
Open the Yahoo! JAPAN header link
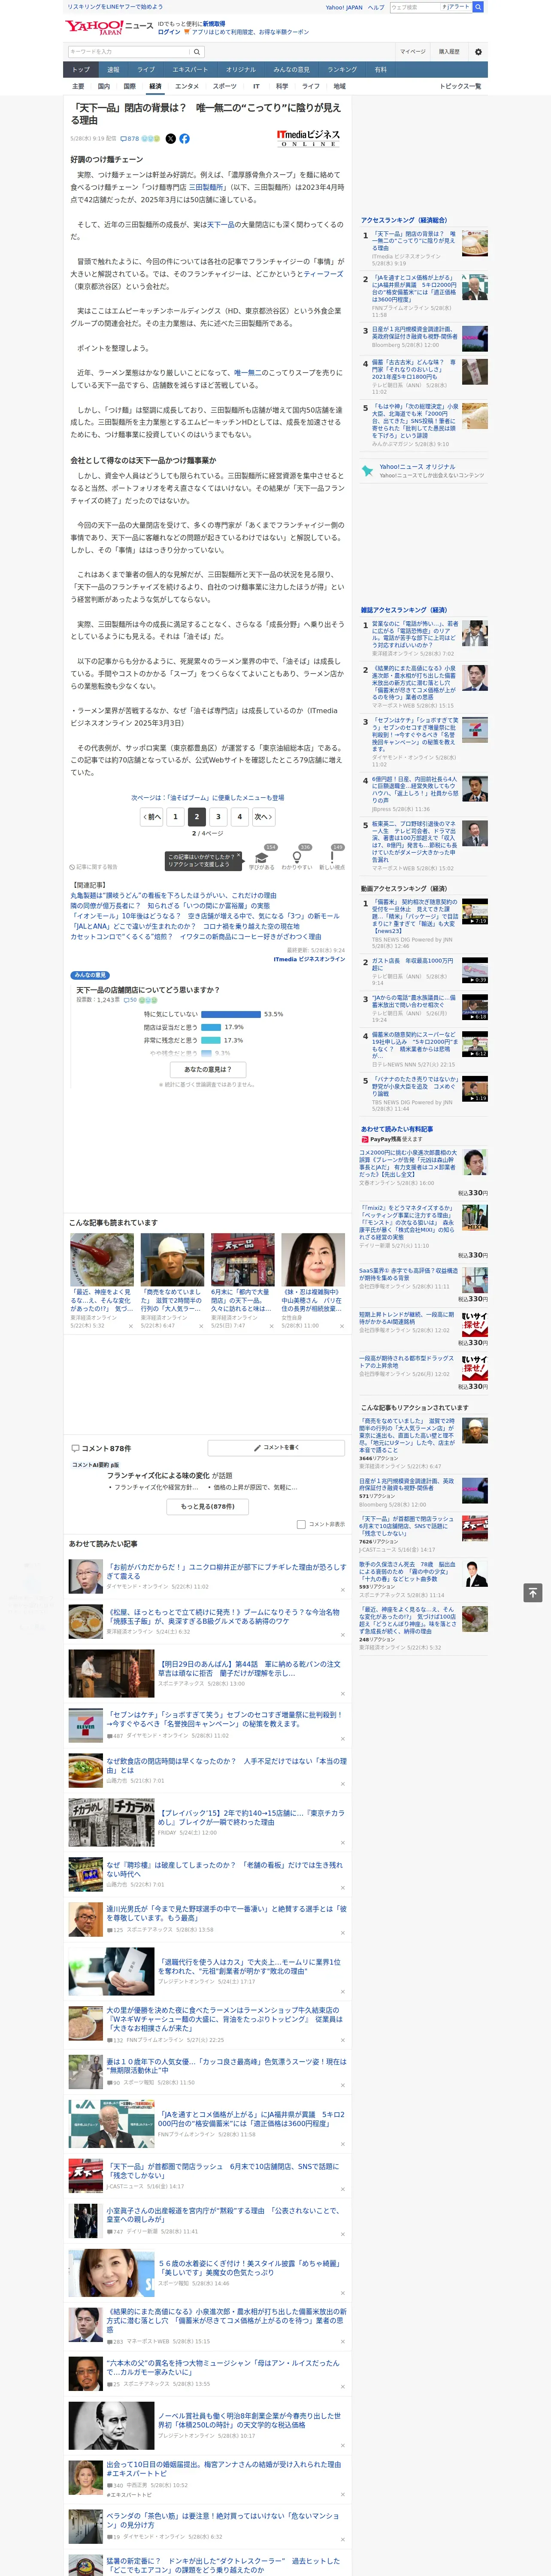pos(344,7)
